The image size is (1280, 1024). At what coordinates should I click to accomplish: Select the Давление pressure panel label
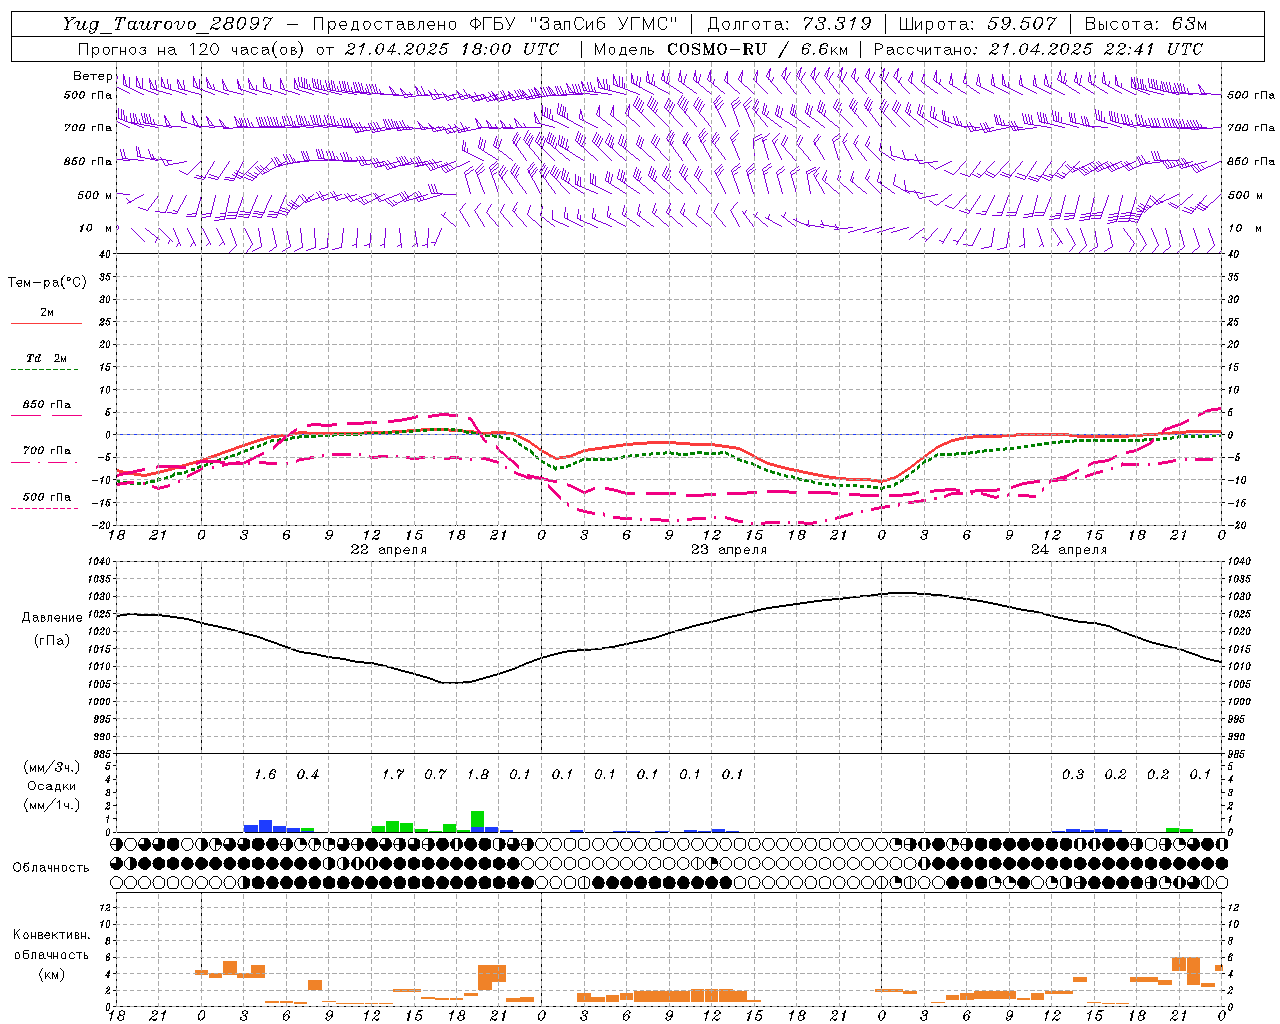[52, 618]
